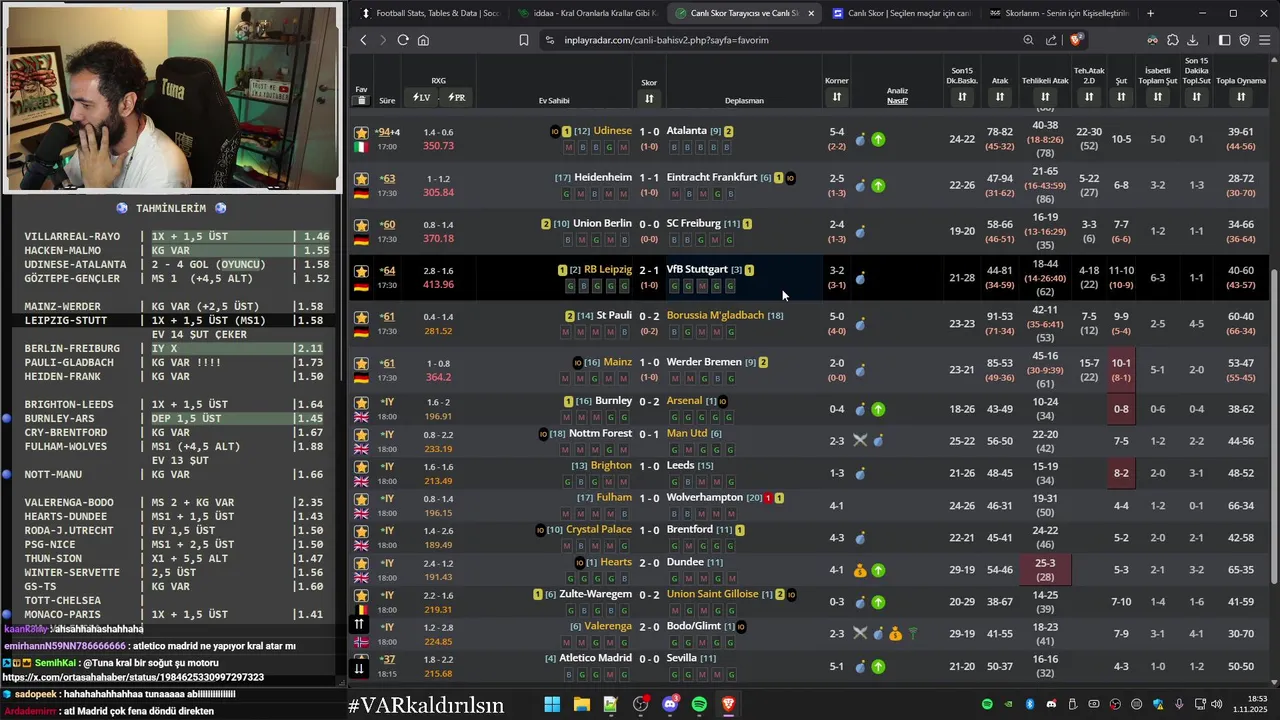Viewport: 1280px width, 720px height.
Task: Open browser extensions puzzle icon
Action: pyautogui.click(x=1173, y=40)
